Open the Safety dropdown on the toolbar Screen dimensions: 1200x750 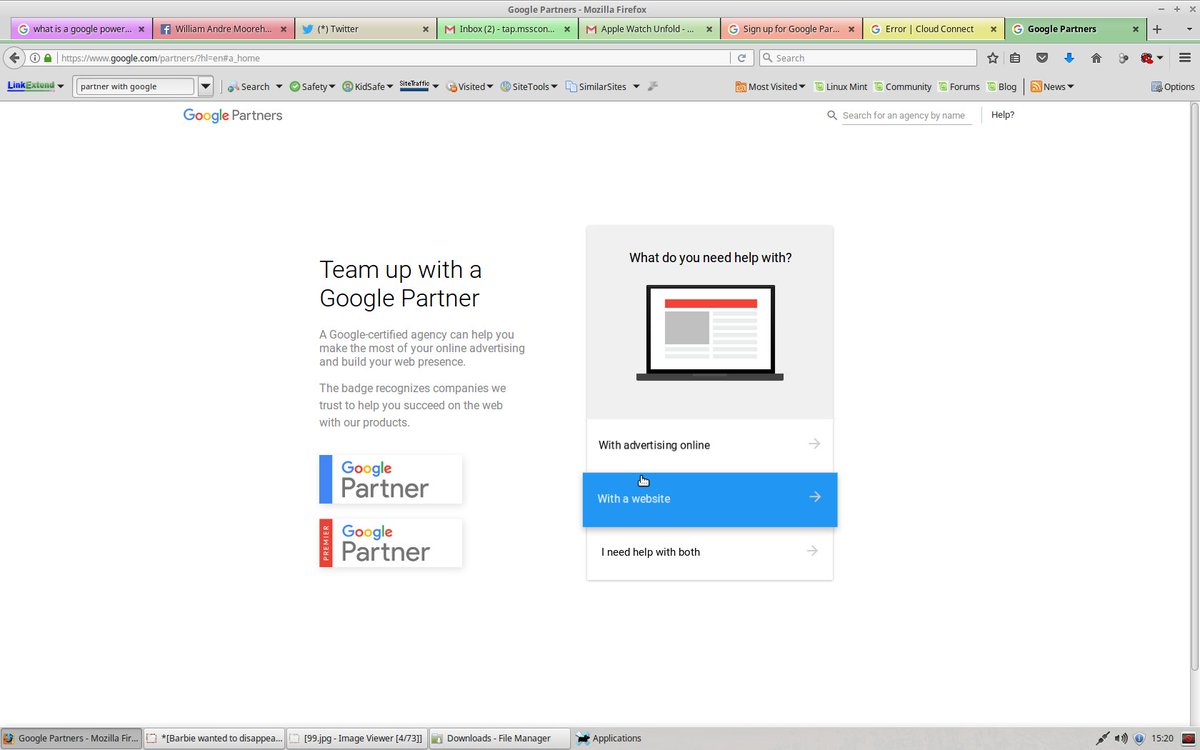coord(312,86)
